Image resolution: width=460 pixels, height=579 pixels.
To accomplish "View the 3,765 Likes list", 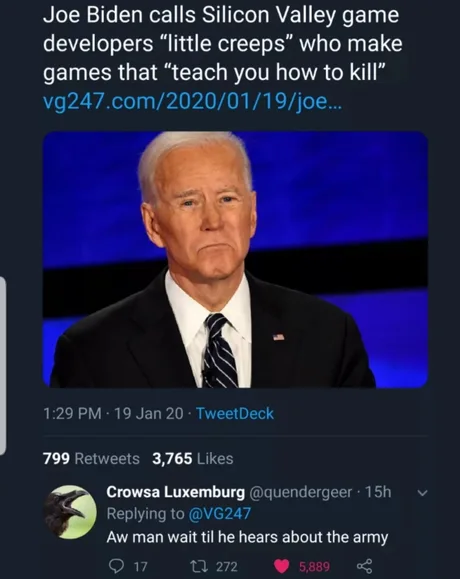I will 193,459.
